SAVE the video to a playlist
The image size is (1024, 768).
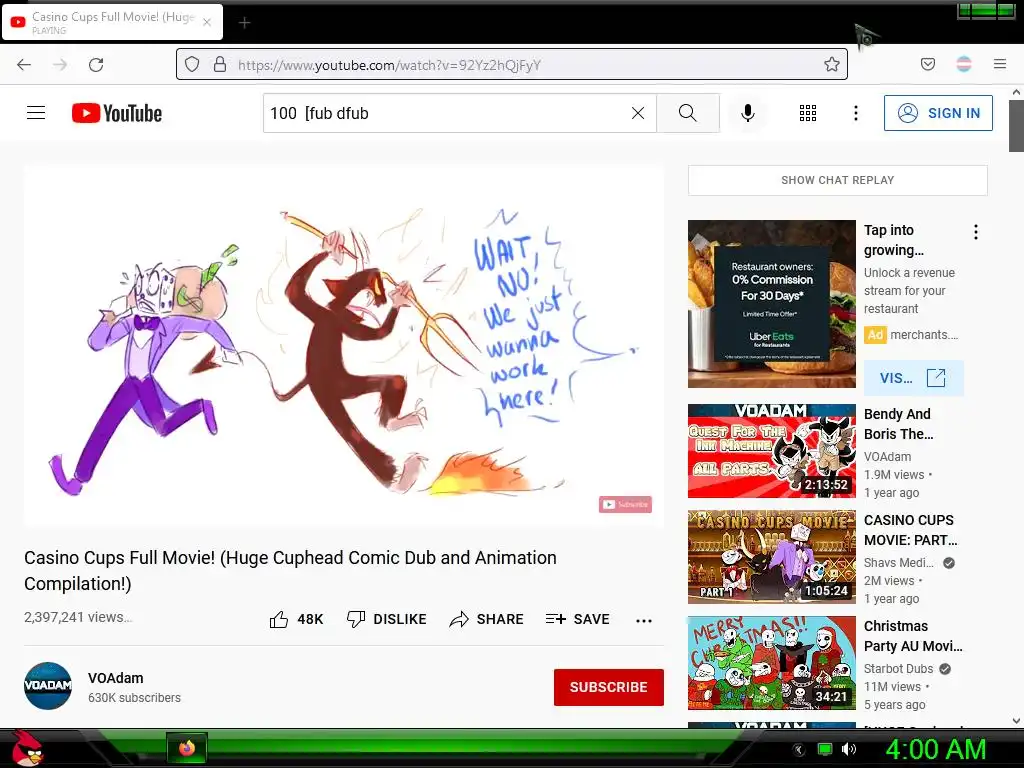[x=577, y=619]
